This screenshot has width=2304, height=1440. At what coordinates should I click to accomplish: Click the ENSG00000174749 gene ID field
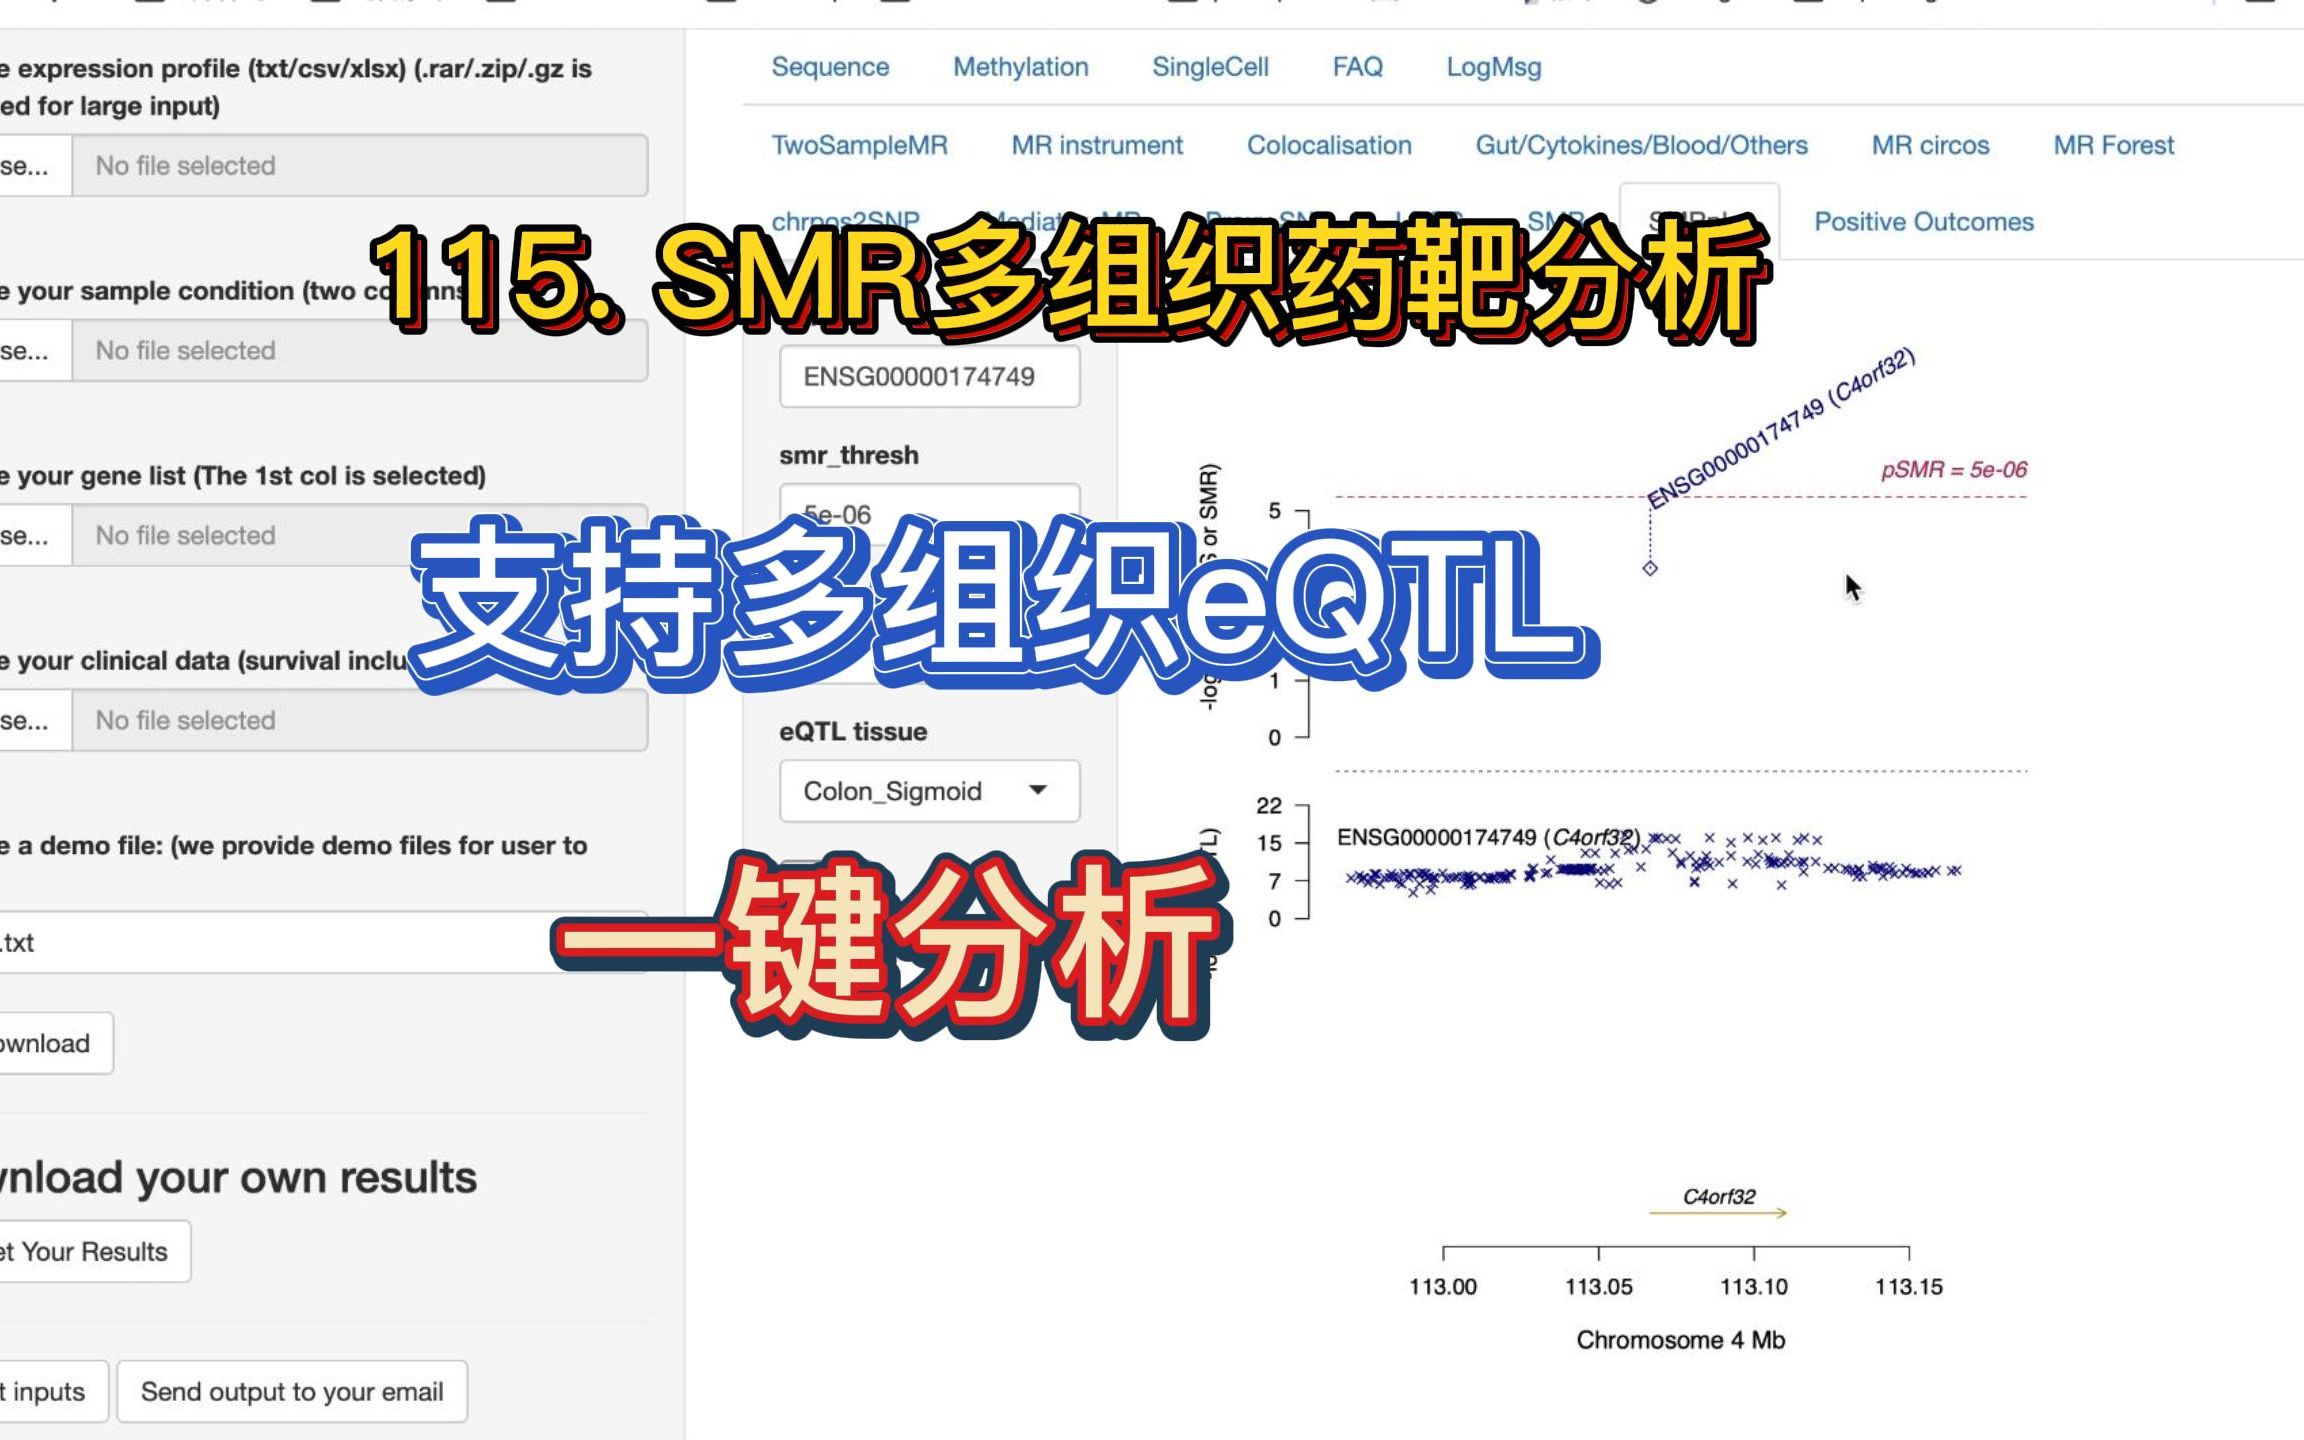pos(930,377)
